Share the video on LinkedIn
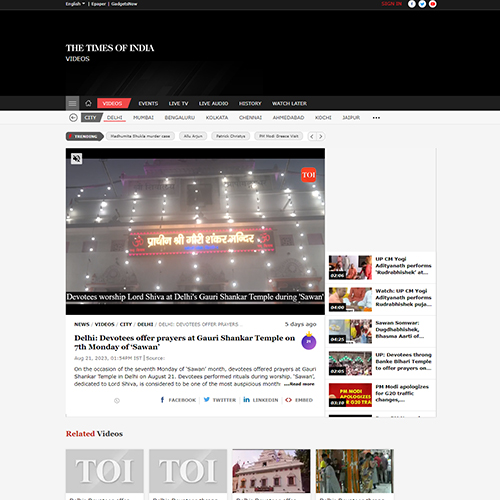The image size is (500, 500). (261, 400)
